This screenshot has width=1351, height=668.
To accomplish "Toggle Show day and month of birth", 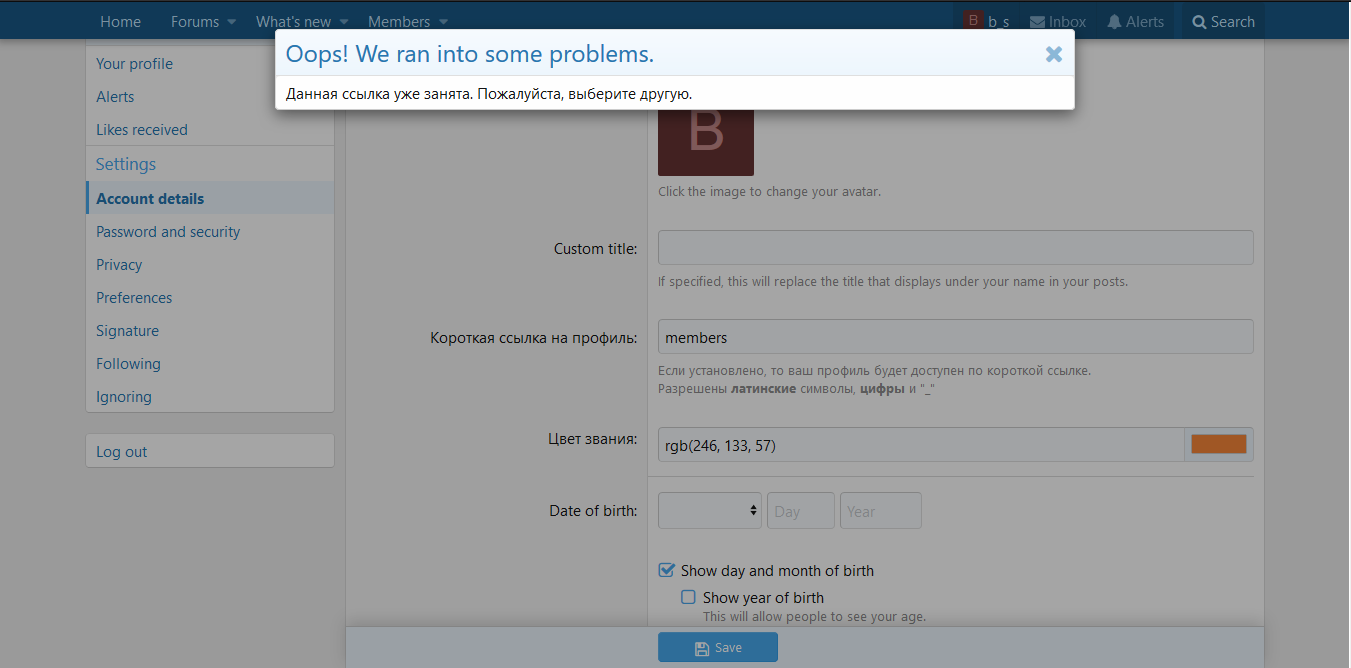I will [x=667, y=570].
